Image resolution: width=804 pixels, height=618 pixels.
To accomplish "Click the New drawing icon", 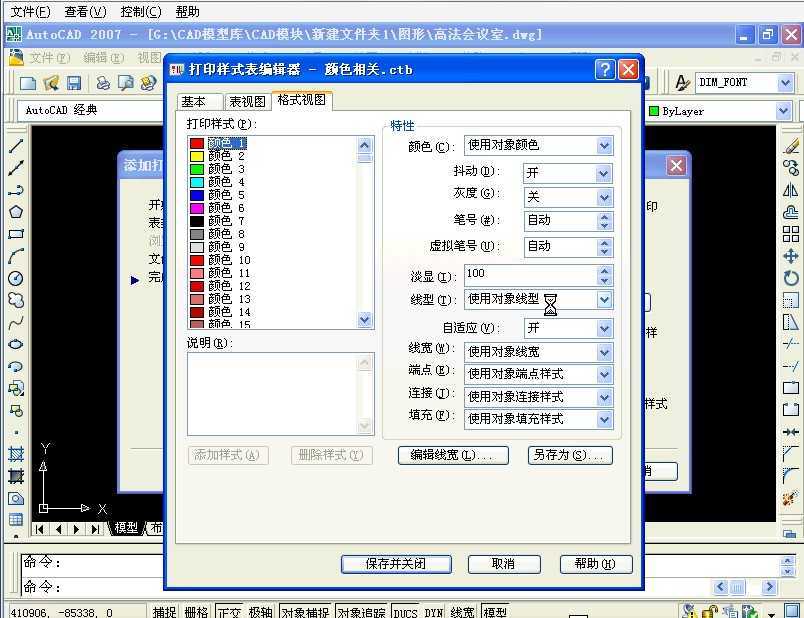I will click(x=28, y=83).
